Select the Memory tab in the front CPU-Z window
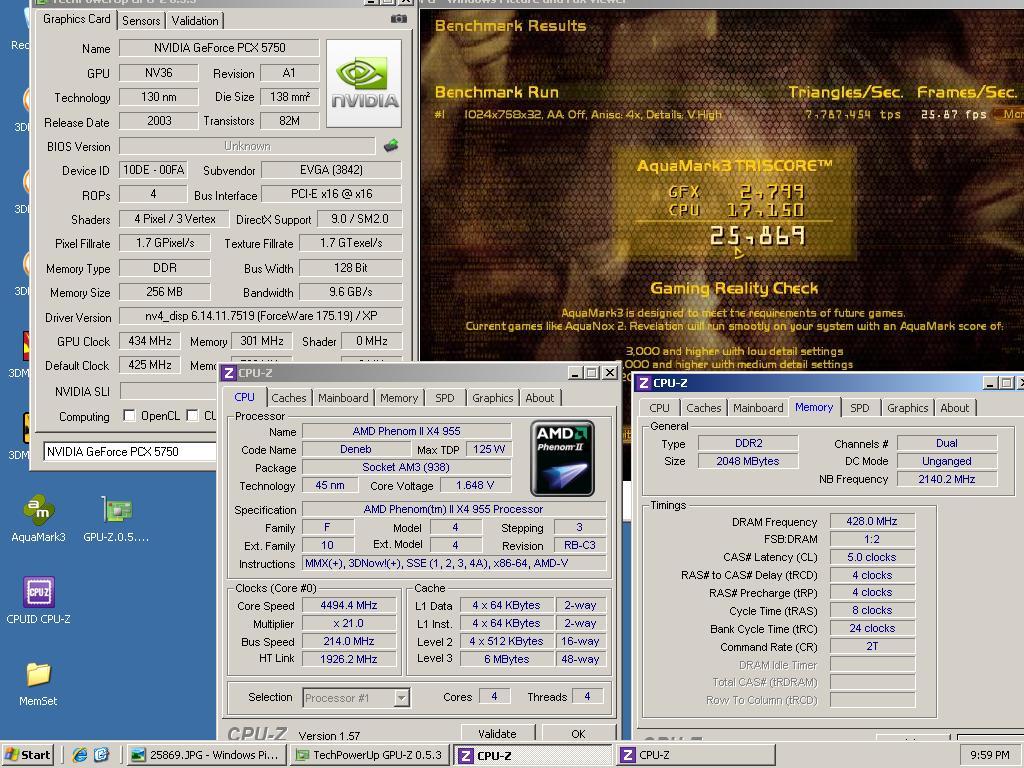This screenshot has height=768, width=1024. click(x=399, y=398)
